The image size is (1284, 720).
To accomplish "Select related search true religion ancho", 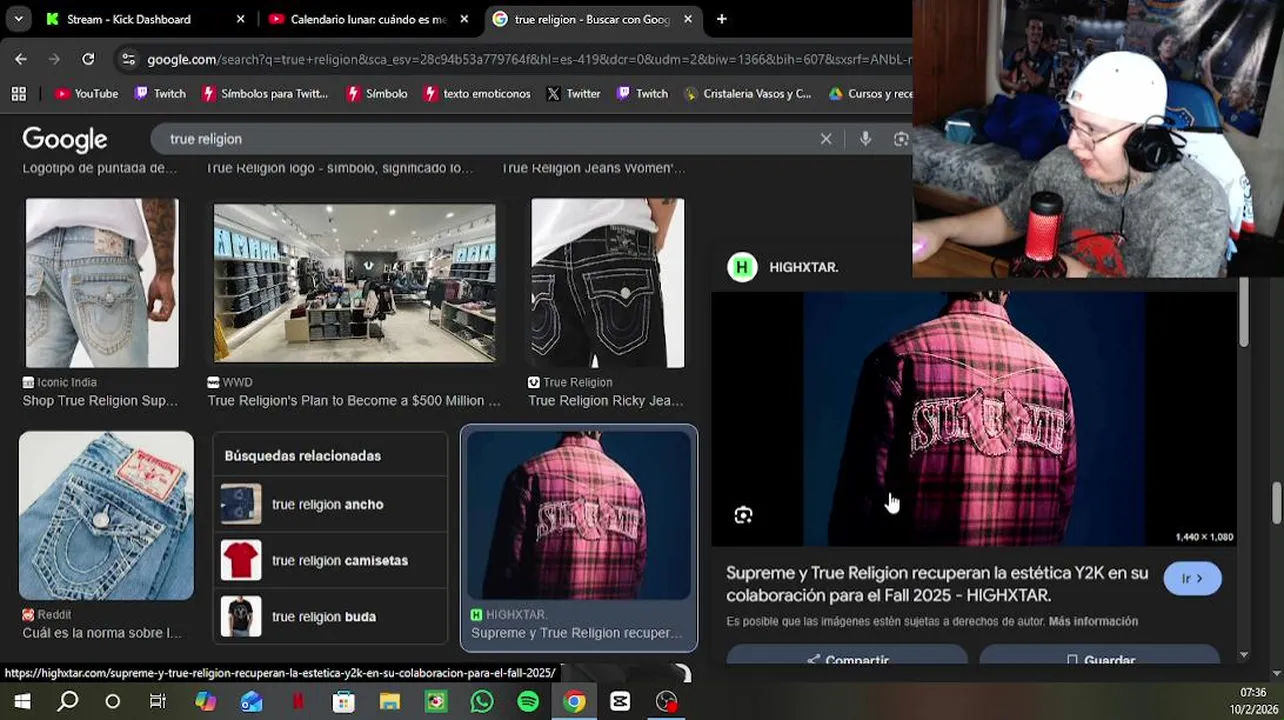I will tap(330, 504).
